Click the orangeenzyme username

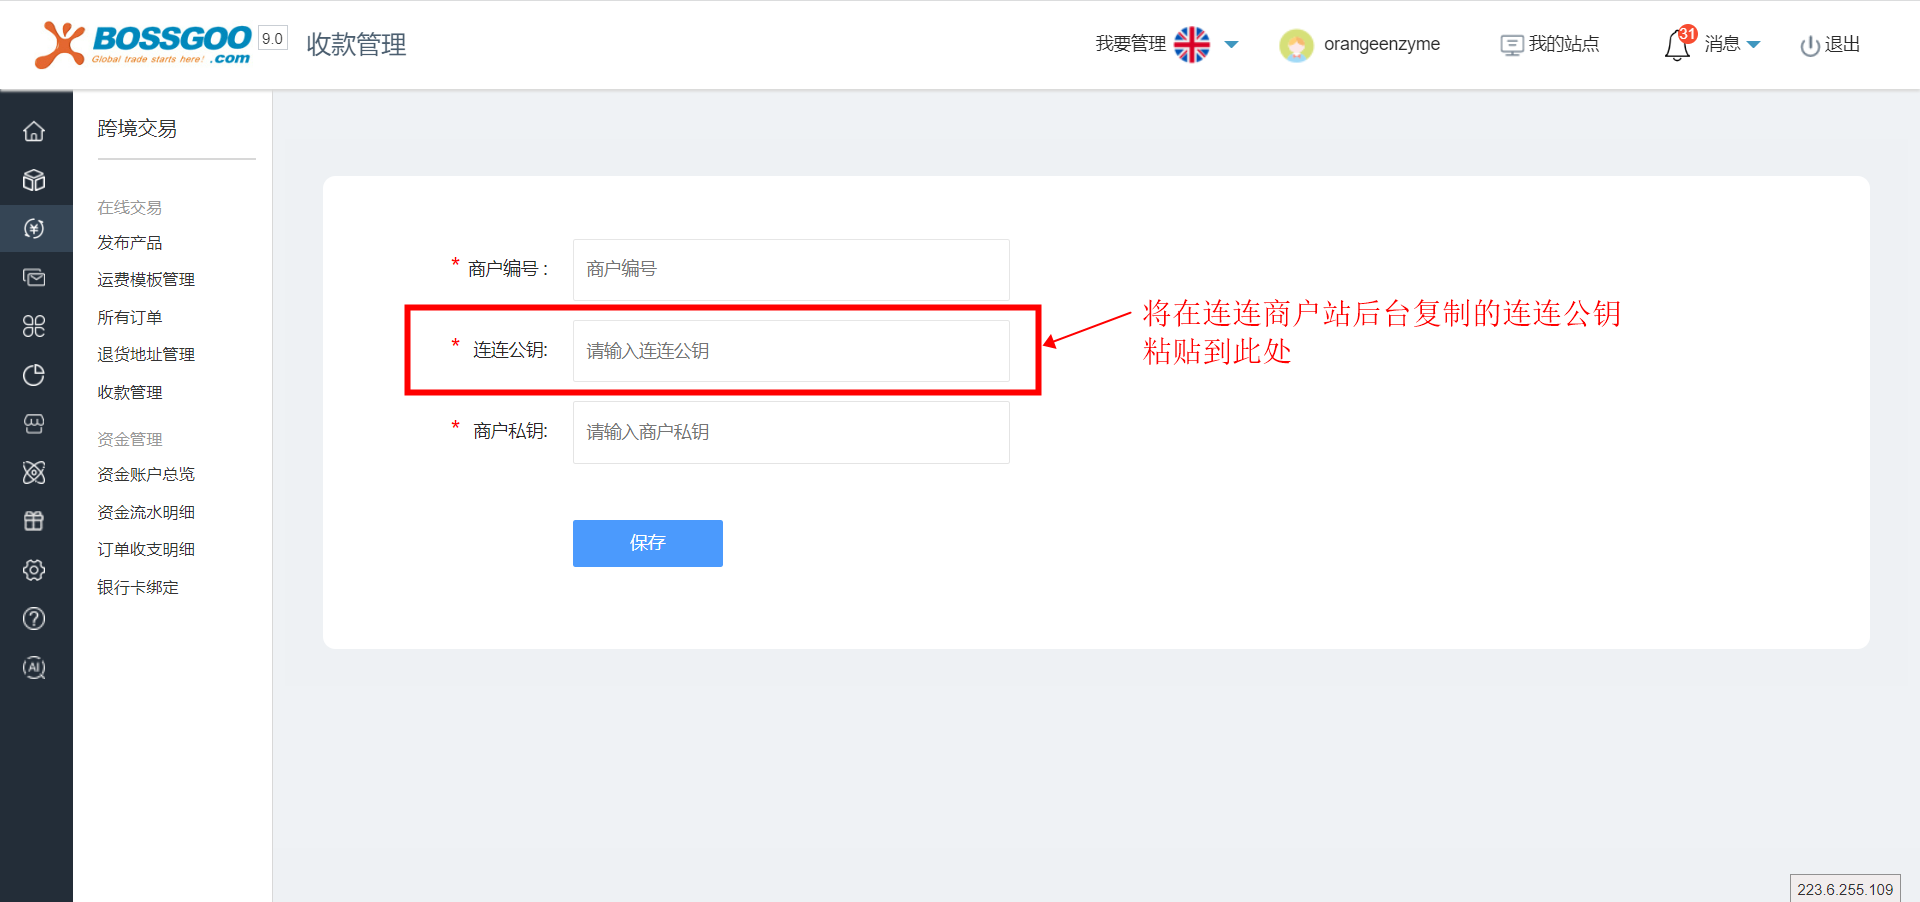[x=1382, y=44]
